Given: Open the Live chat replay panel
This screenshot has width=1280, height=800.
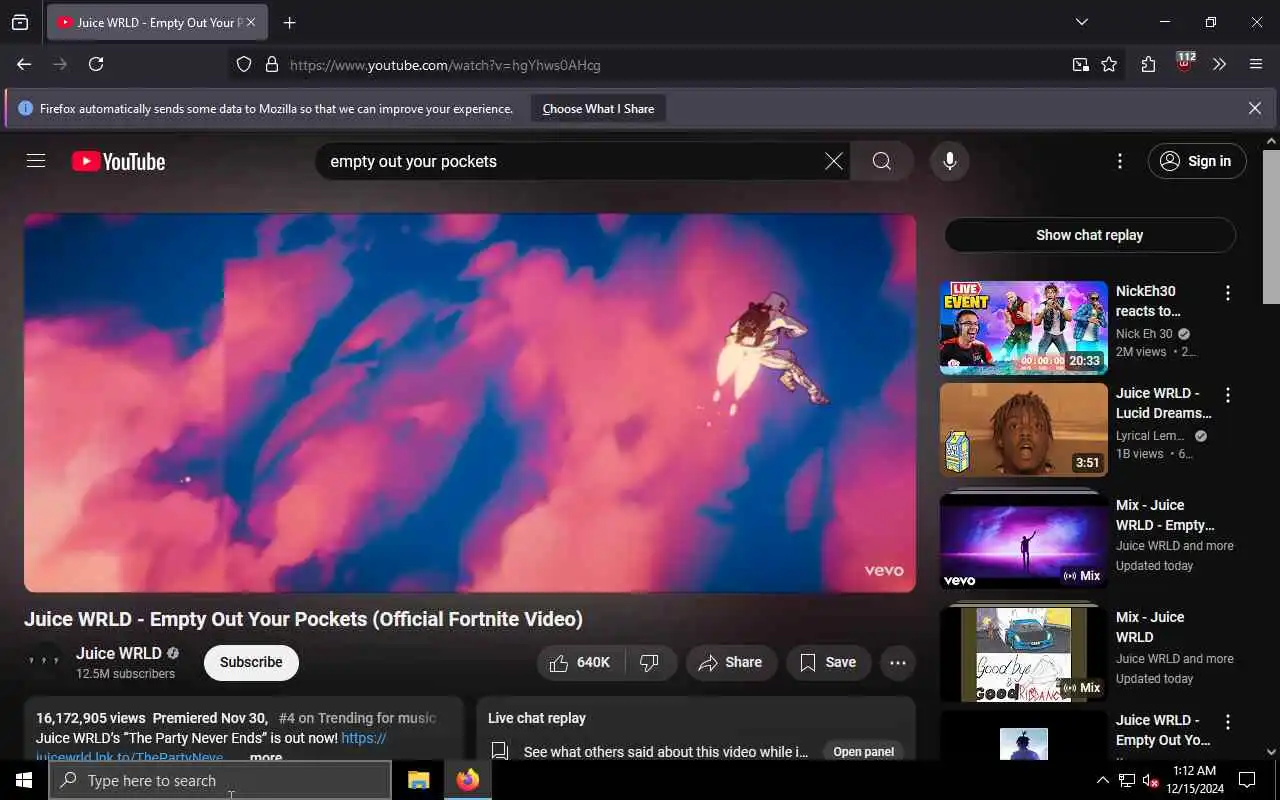Looking at the screenshot, I should click(x=864, y=751).
